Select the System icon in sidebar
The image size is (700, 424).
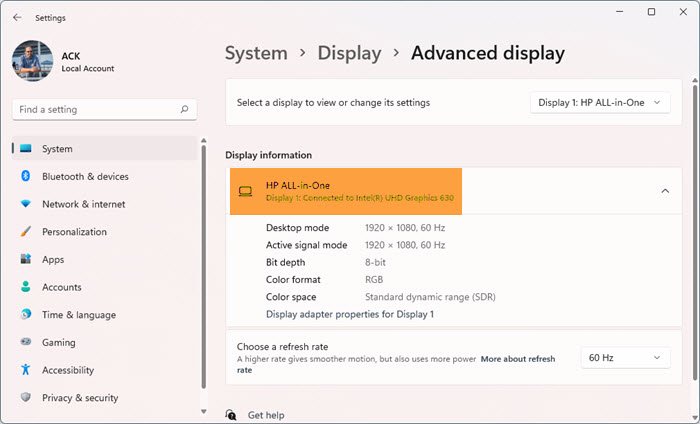[x=26, y=149]
